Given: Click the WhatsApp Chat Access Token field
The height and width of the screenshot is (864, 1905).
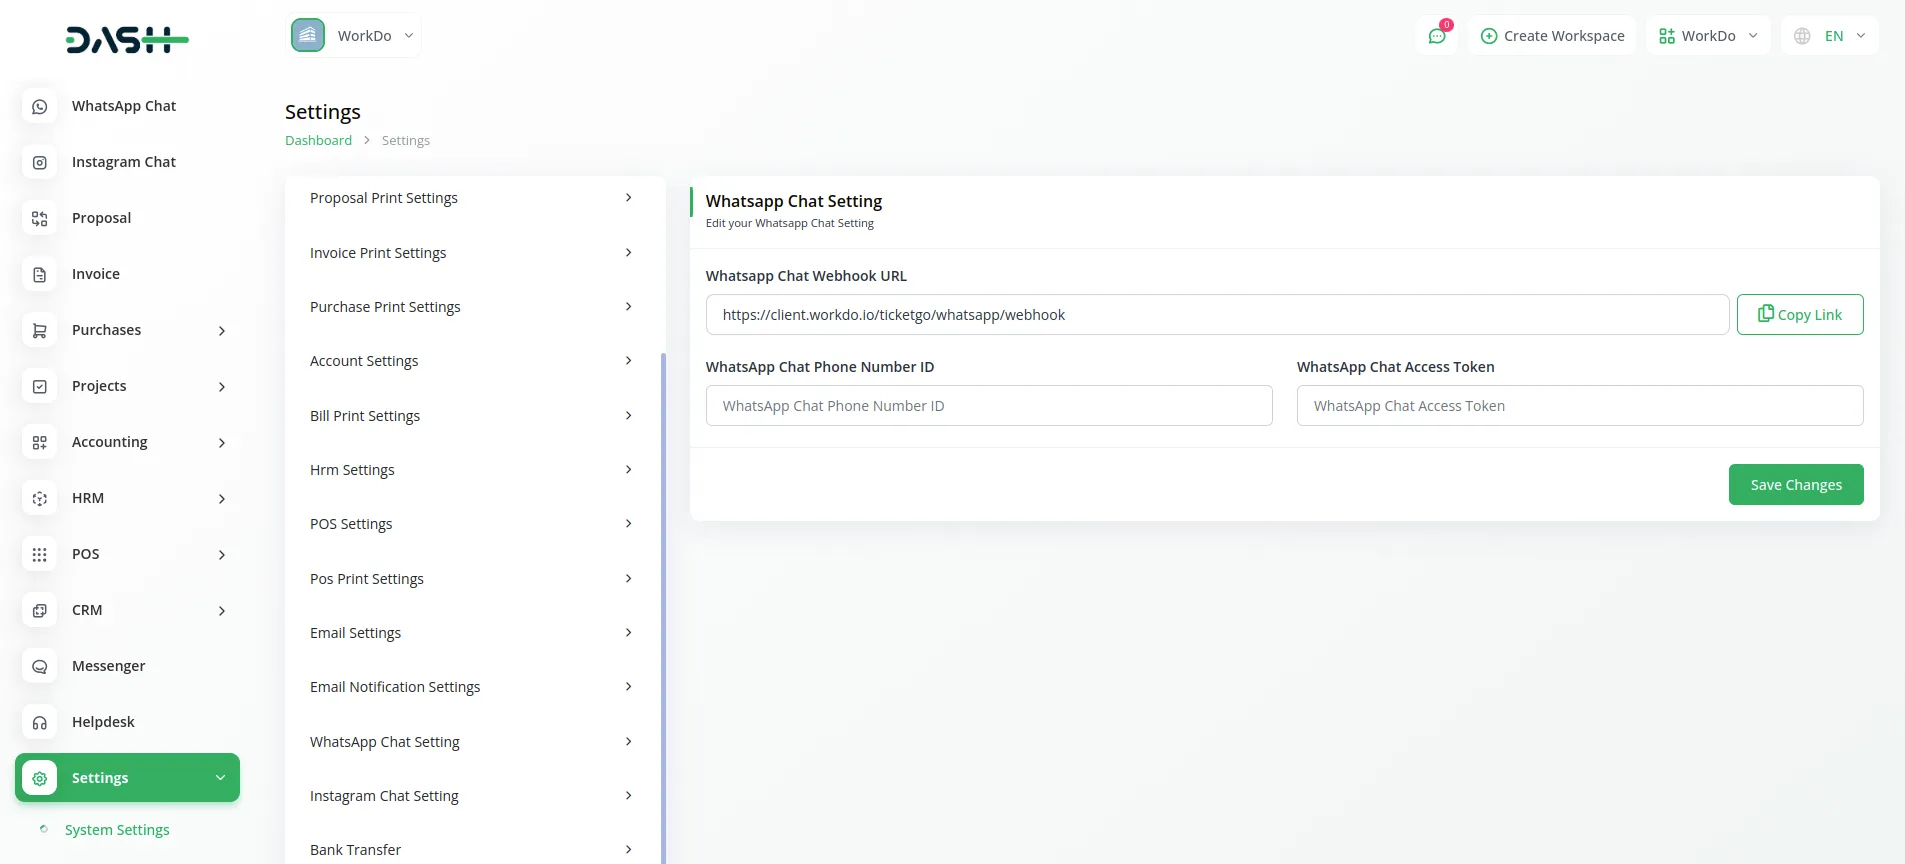Looking at the screenshot, I should click(1579, 406).
